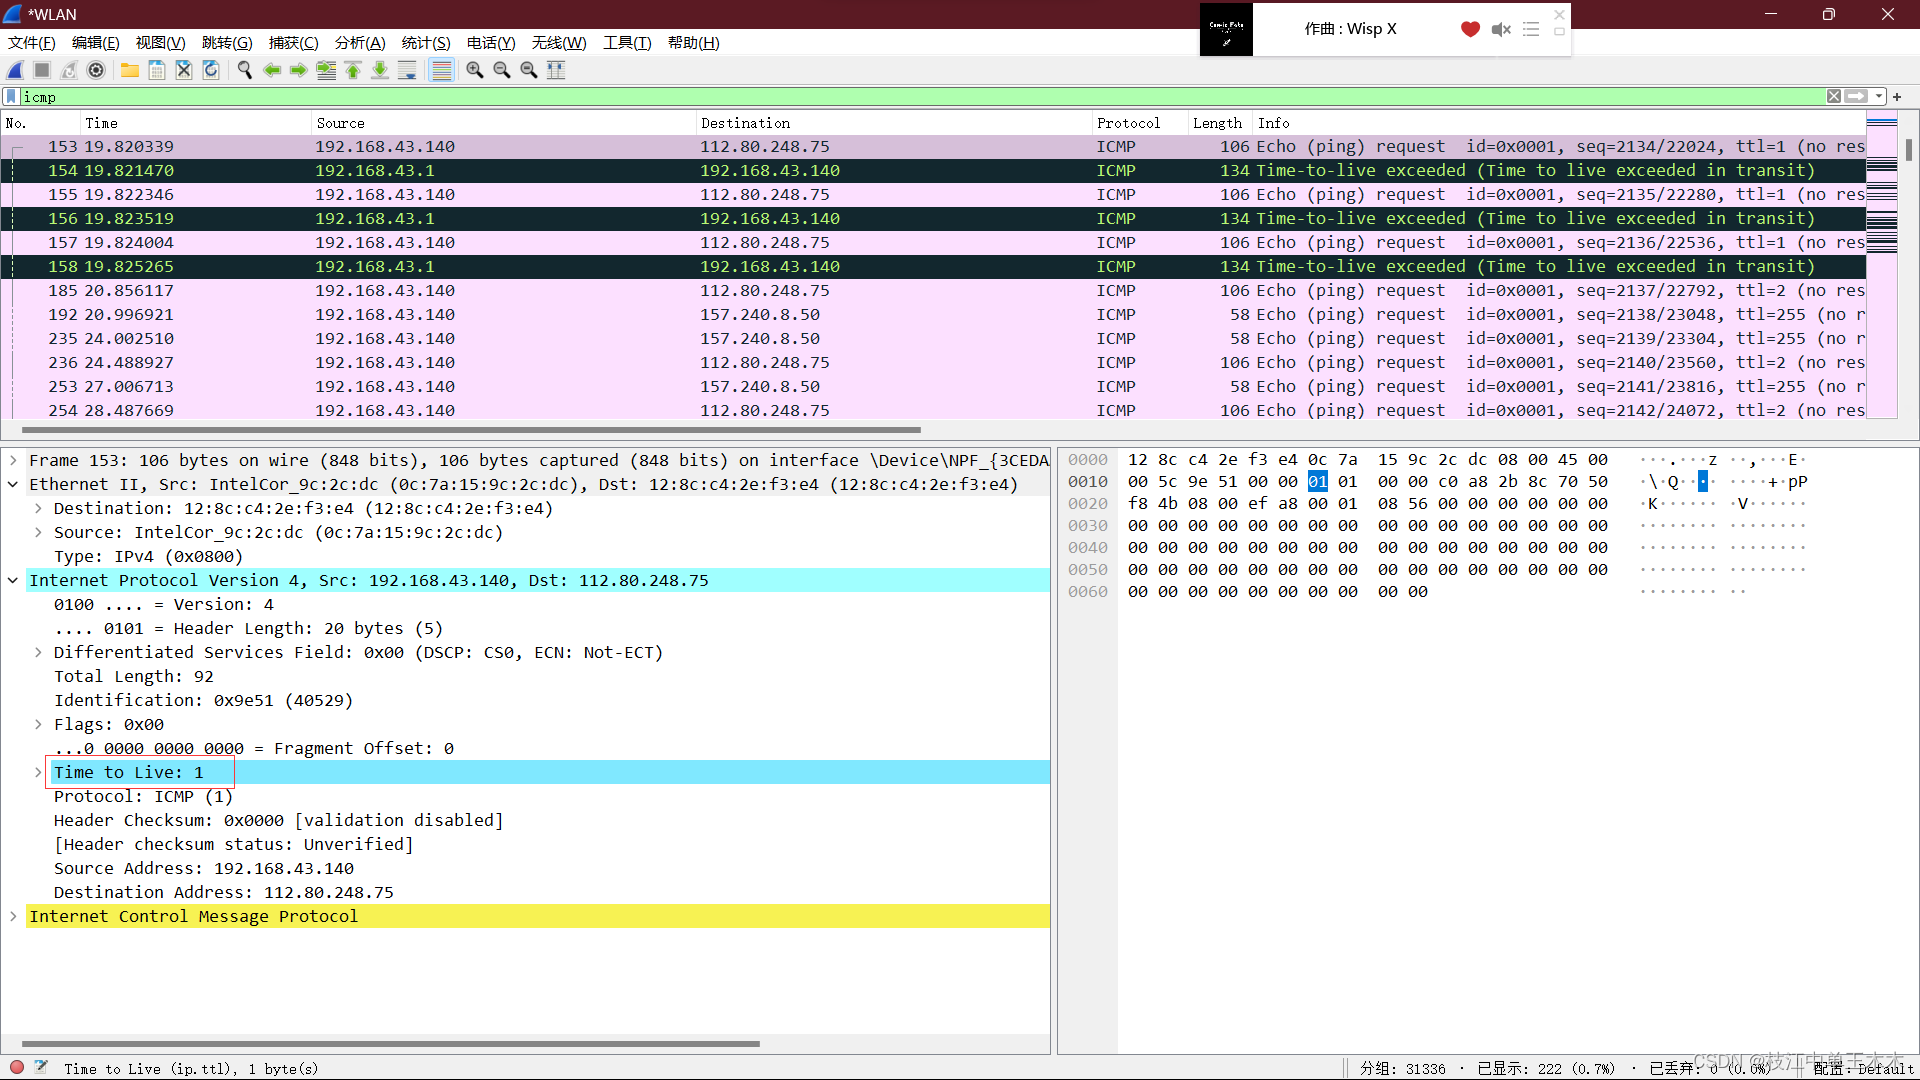Toggle packet list colorization button
The width and height of the screenshot is (1920, 1080).
click(441, 70)
